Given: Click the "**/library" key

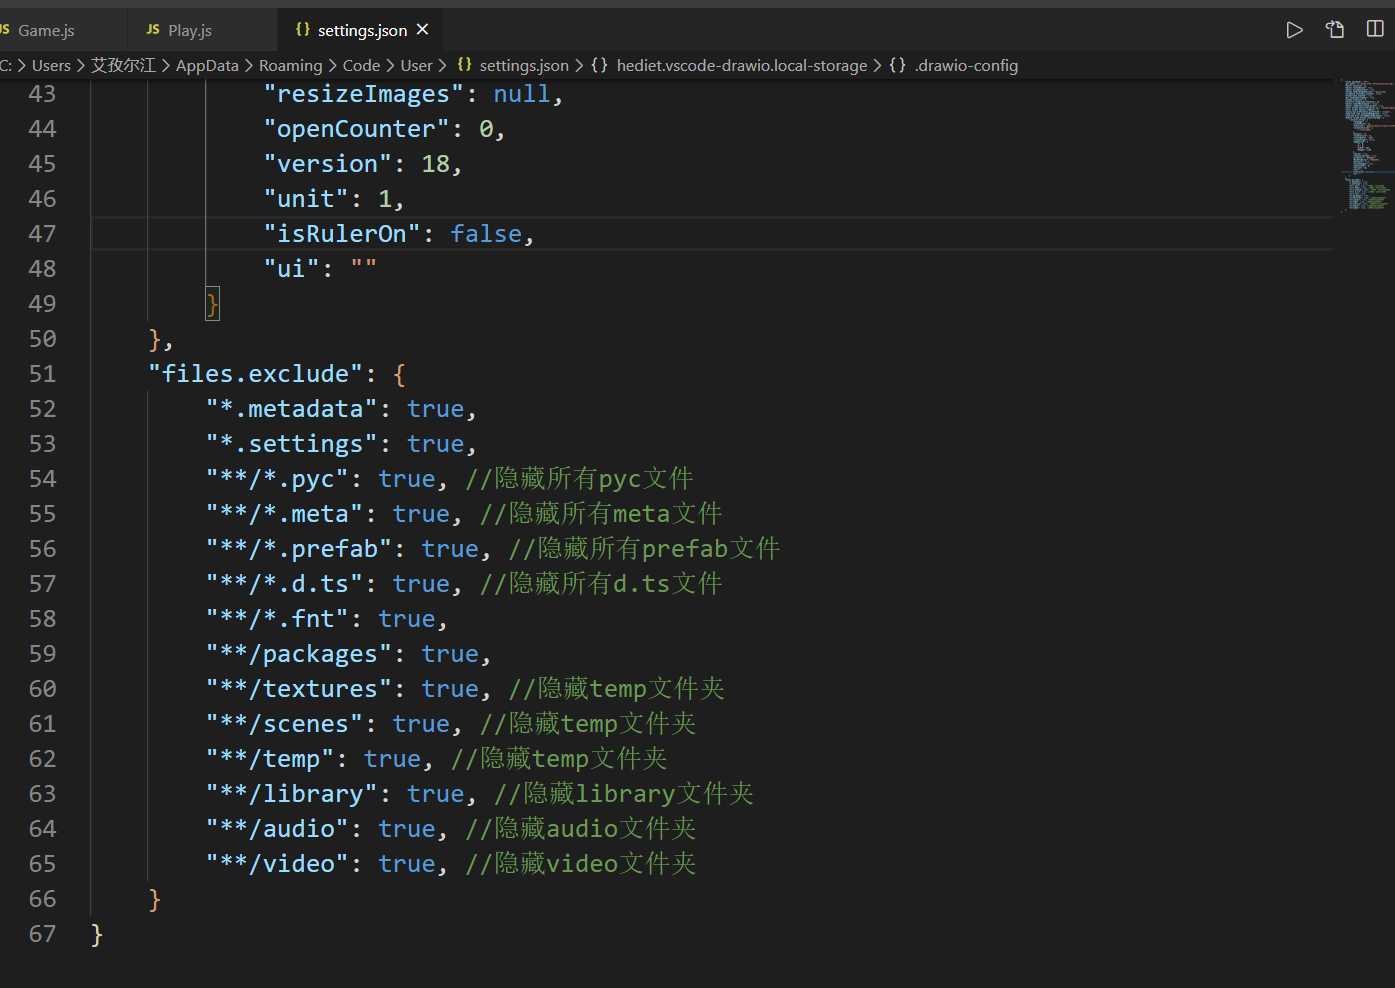Looking at the screenshot, I should 292,794.
